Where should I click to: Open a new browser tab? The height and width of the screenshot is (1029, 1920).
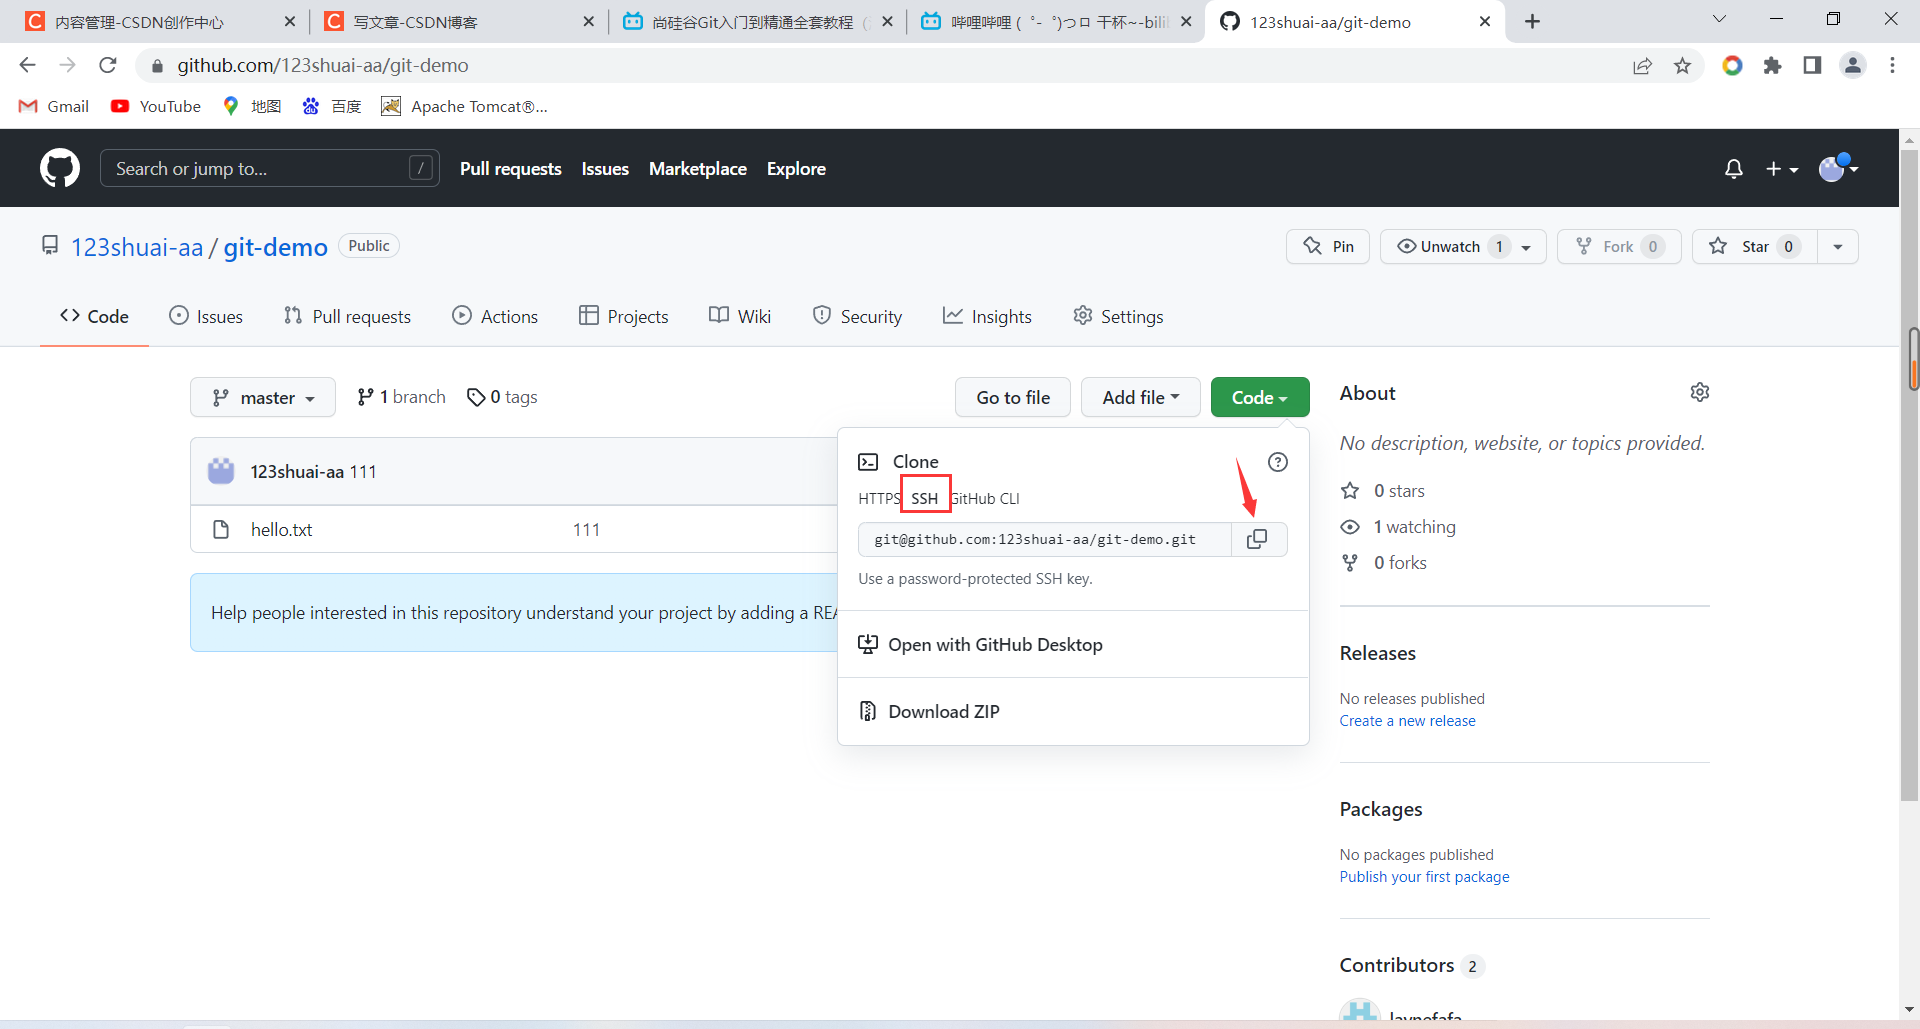tap(1532, 21)
